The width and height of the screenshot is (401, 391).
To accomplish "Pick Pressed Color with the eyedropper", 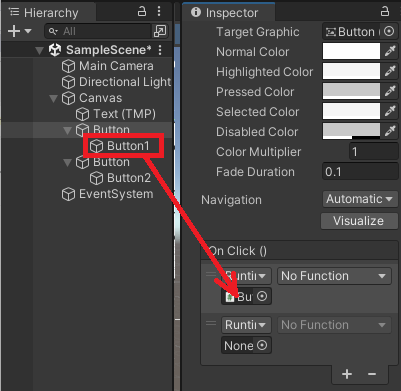I will tap(390, 91).
